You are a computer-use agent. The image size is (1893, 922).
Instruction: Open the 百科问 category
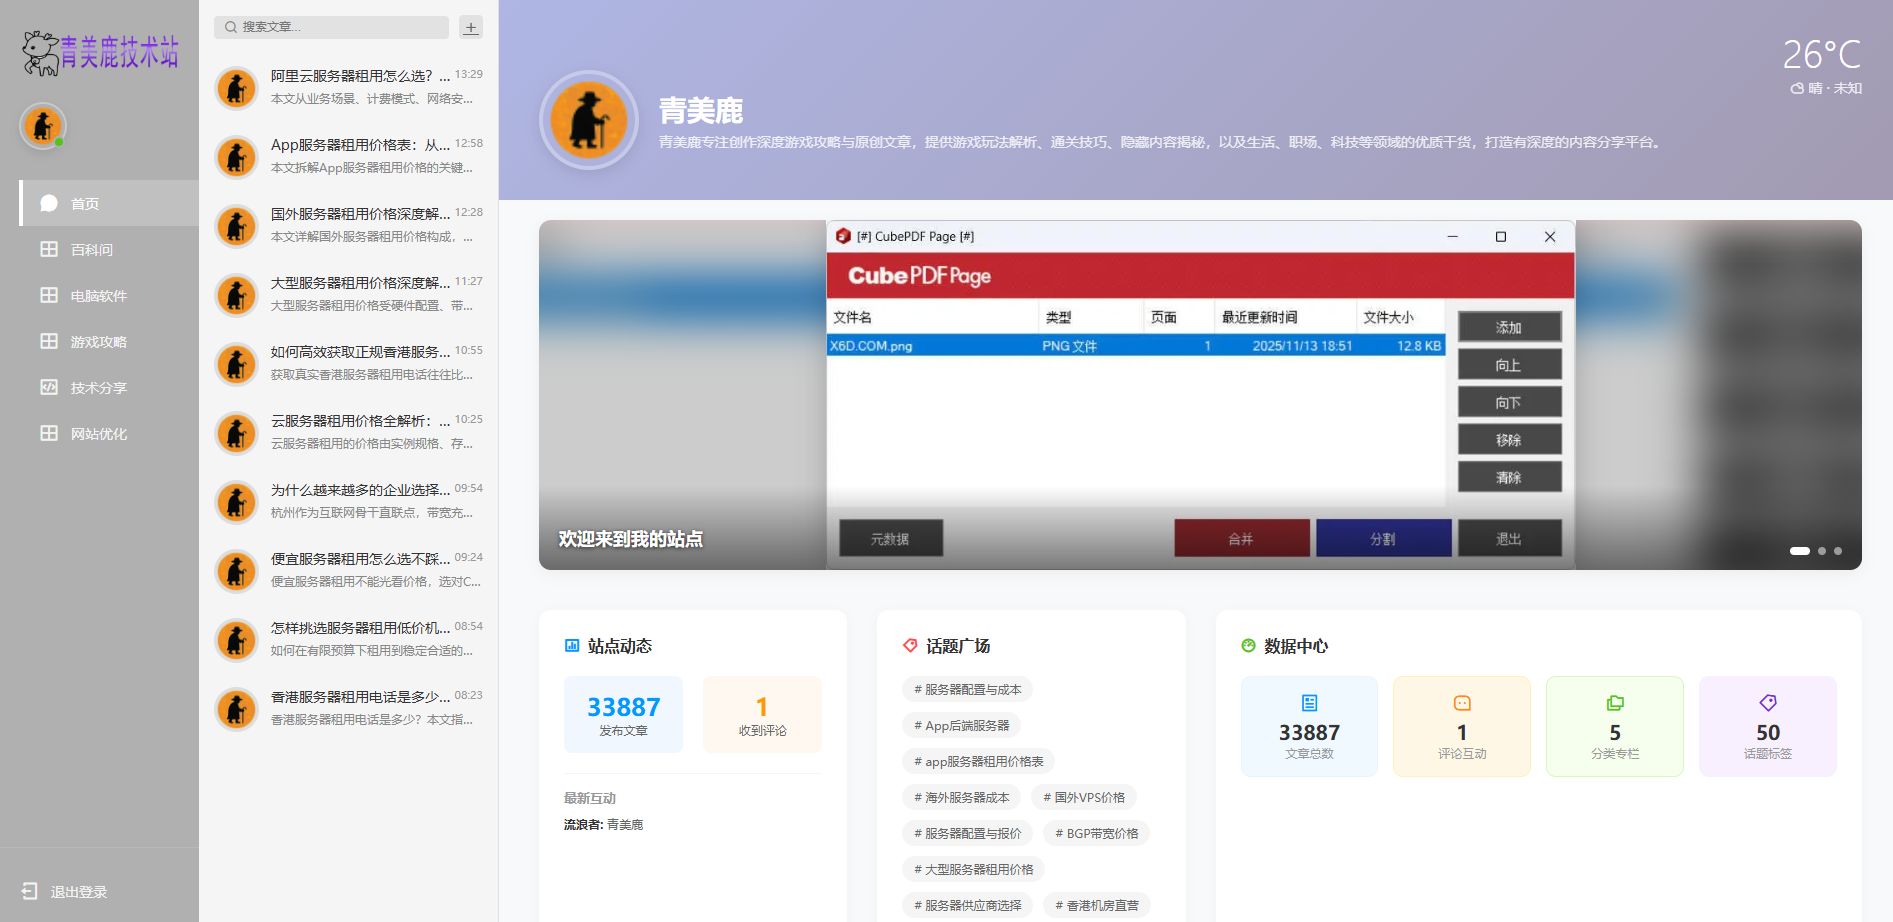[x=109, y=249]
